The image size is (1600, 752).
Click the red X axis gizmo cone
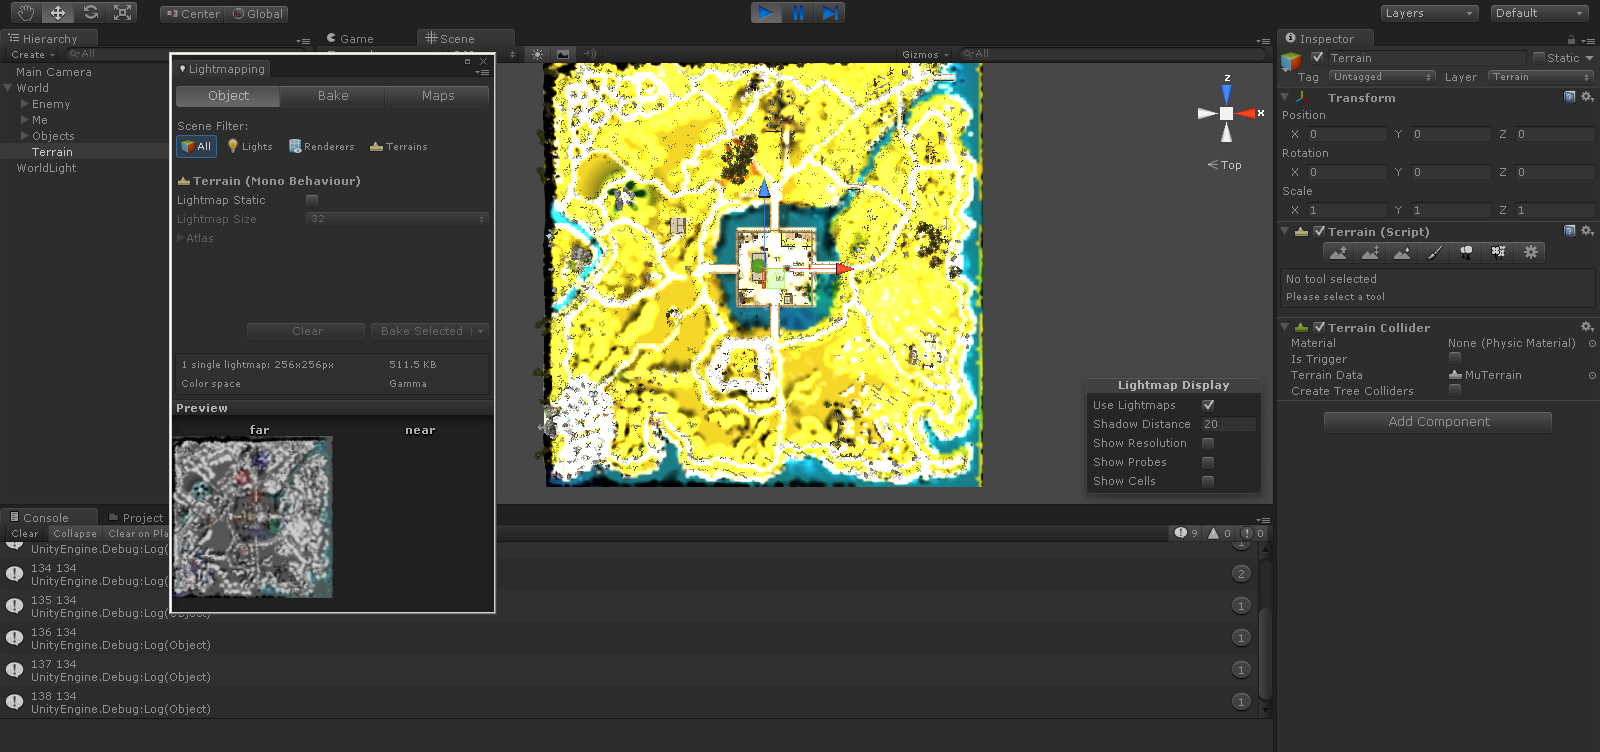pos(1246,113)
